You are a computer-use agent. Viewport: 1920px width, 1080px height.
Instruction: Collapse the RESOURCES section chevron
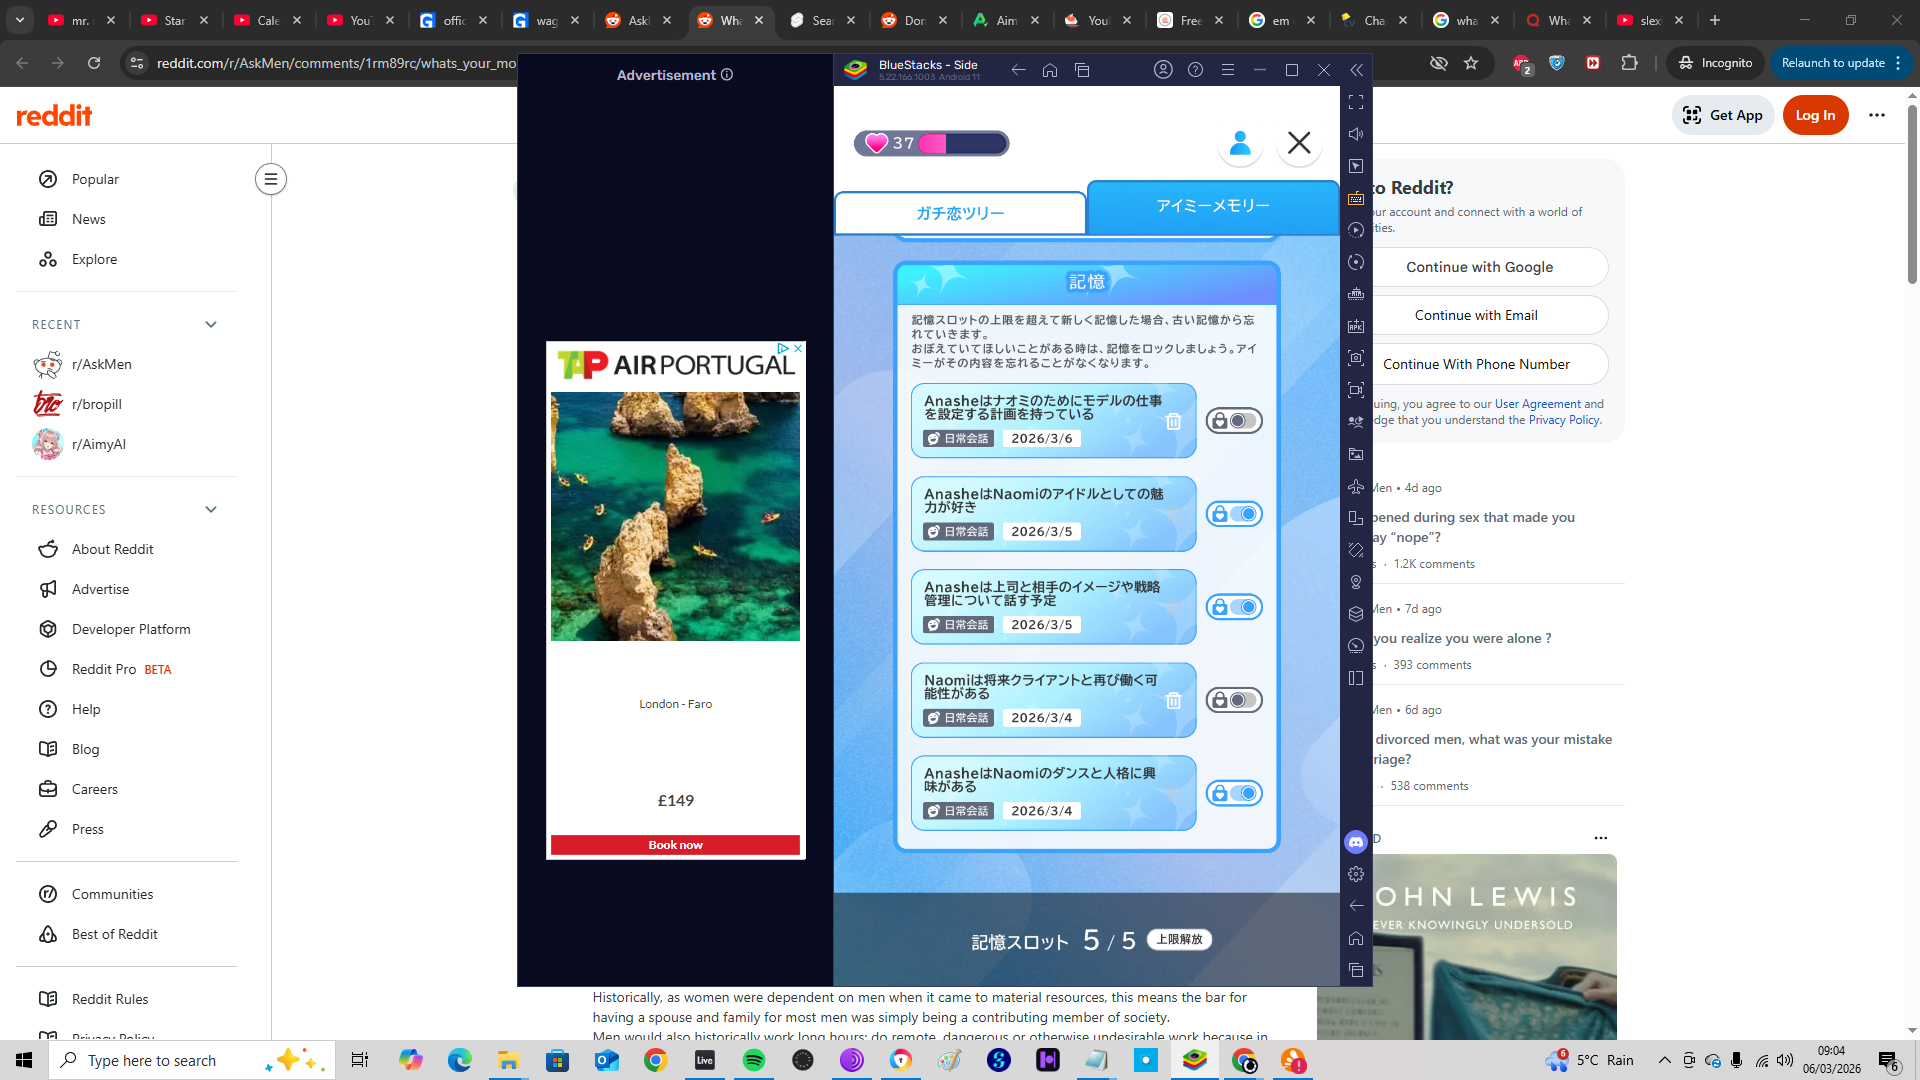tap(211, 509)
